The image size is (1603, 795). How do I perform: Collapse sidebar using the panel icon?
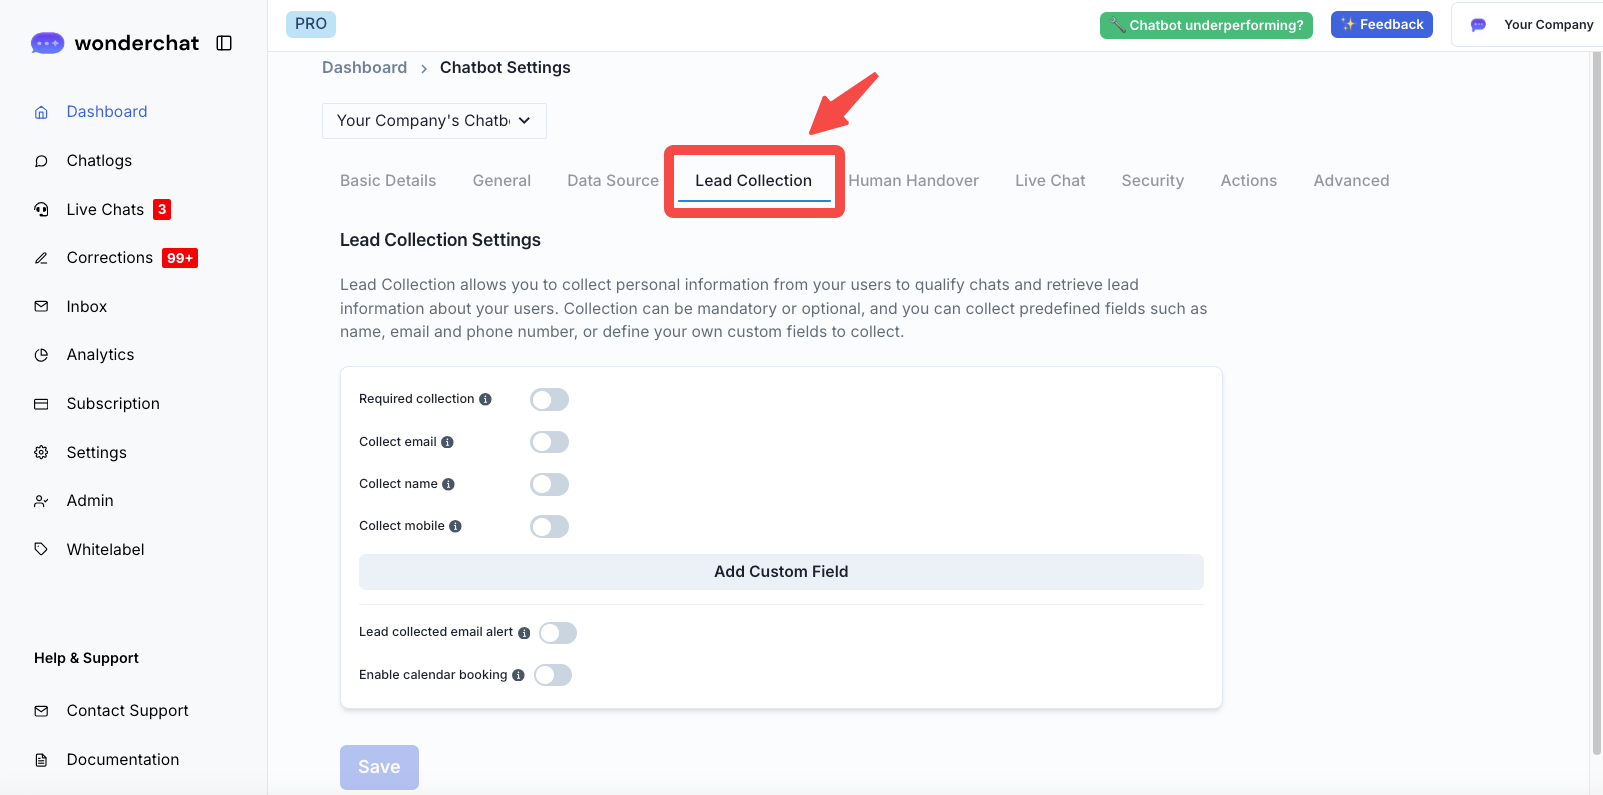pos(224,43)
